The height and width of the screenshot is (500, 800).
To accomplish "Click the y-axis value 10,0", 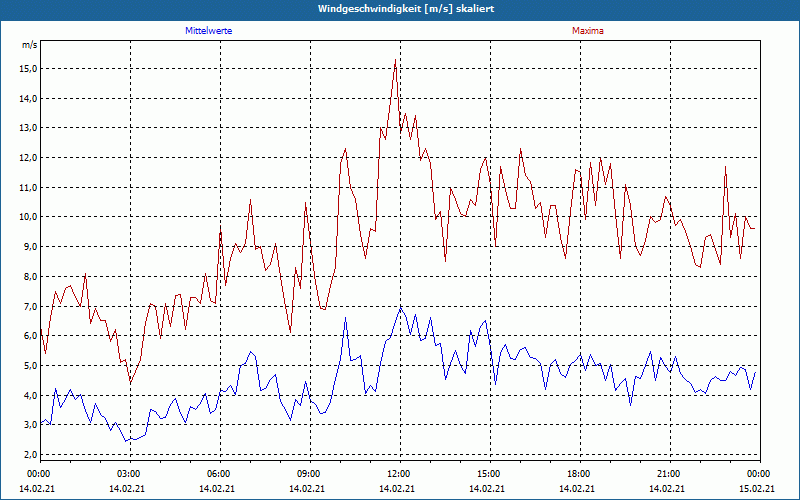I will click(29, 217).
